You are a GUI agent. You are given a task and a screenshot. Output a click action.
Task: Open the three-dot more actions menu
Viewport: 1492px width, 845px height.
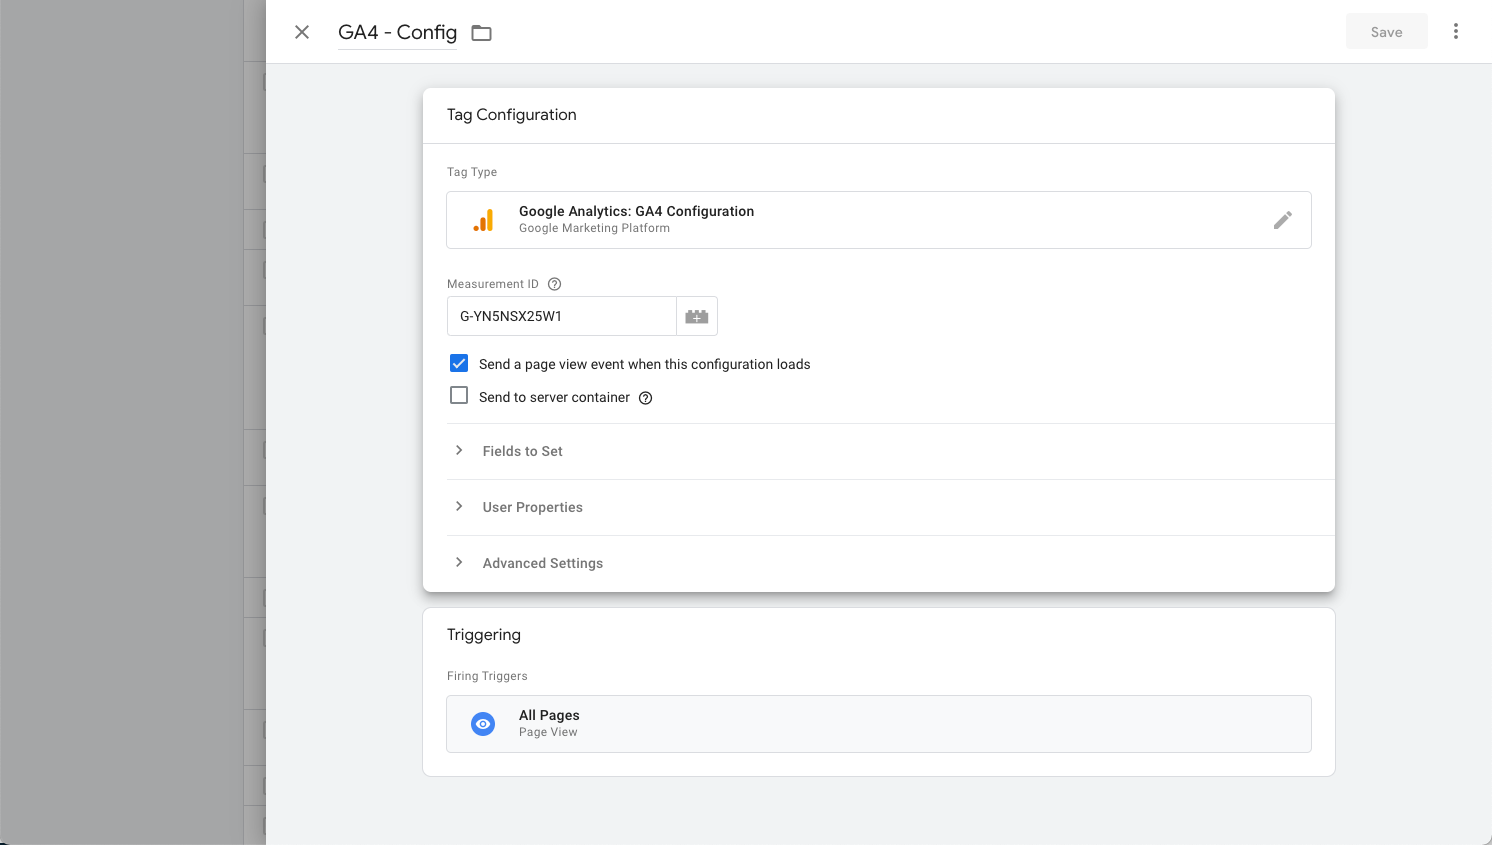tap(1455, 32)
